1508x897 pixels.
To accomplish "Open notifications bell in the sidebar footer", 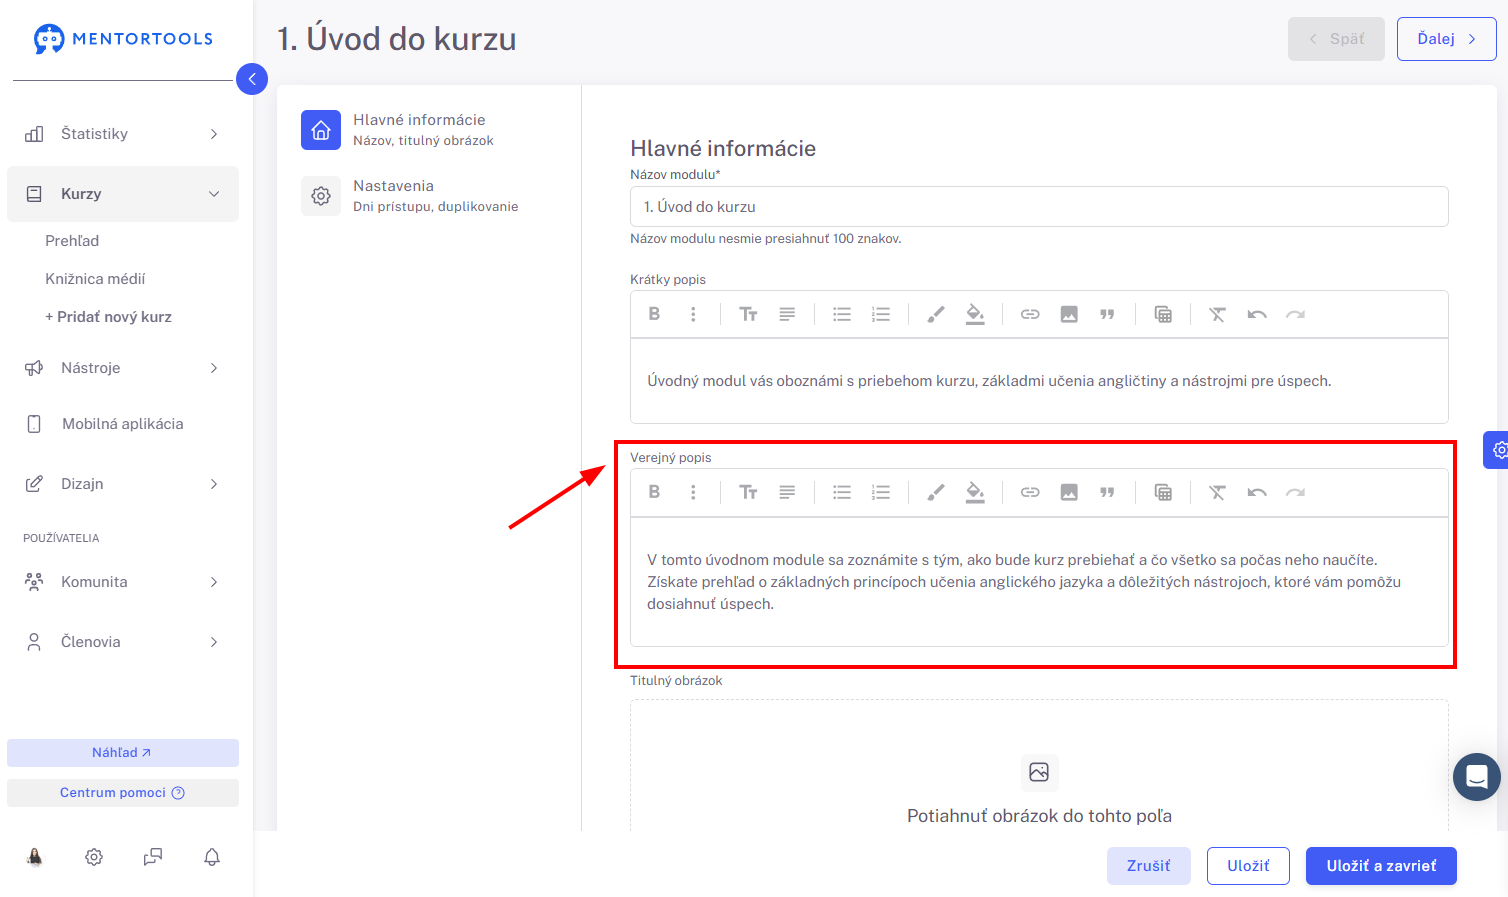I will click(212, 857).
